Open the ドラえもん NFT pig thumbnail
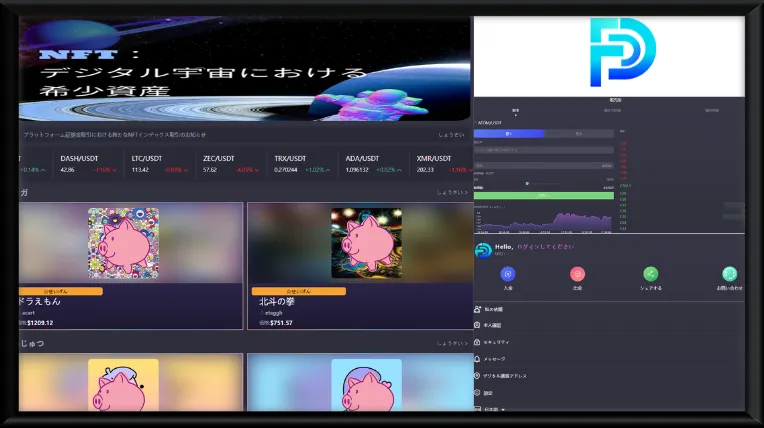The image size is (764, 428). coord(123,243)
